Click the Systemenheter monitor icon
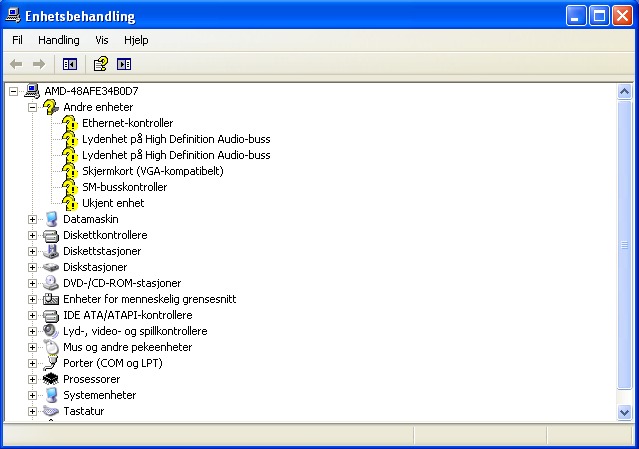 (51, 395)
